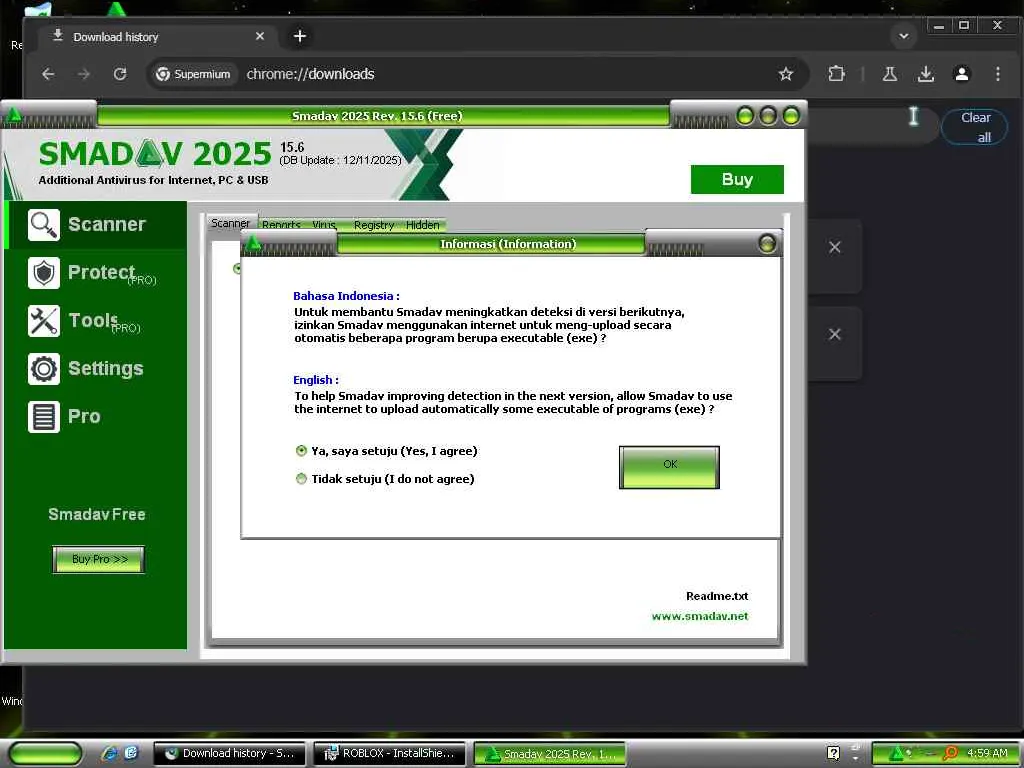Switch to the Reports tab

[281, 225]
